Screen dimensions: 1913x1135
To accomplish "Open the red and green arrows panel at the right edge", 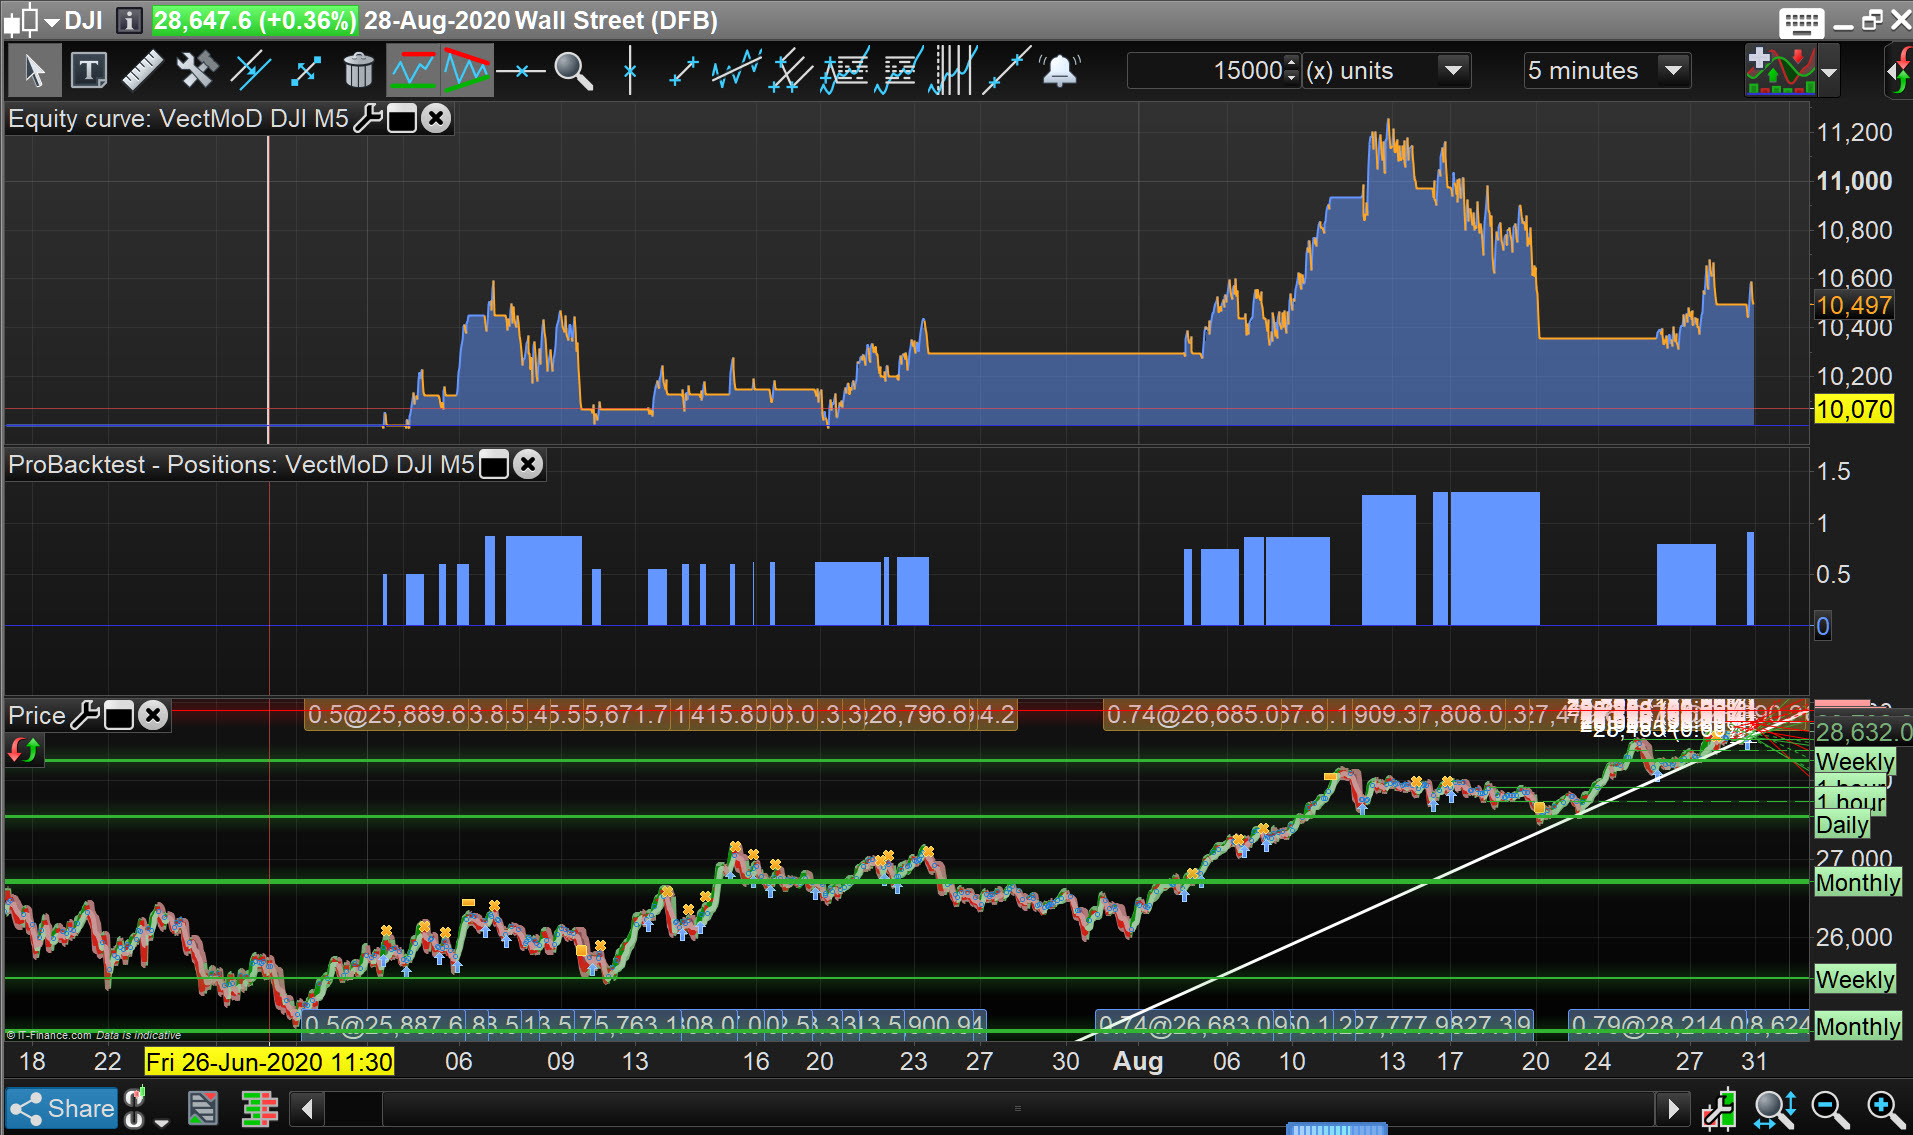I will click(x=1899, y=71).
